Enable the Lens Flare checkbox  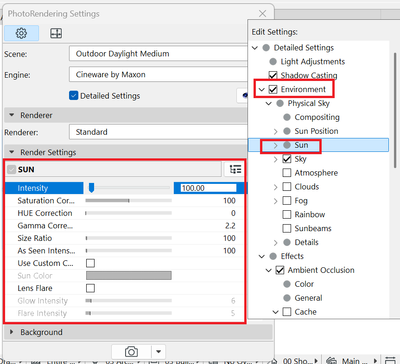tap(90, 288)
